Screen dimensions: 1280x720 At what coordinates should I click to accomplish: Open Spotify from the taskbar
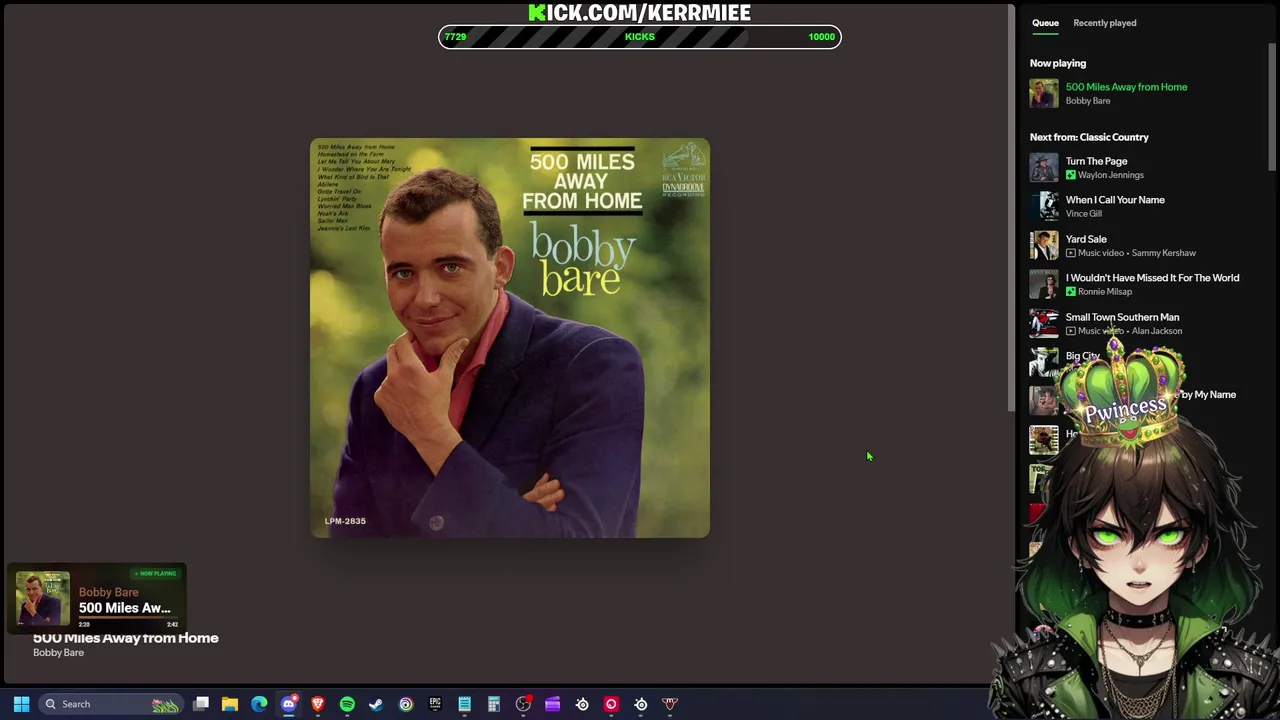(347, 704)
